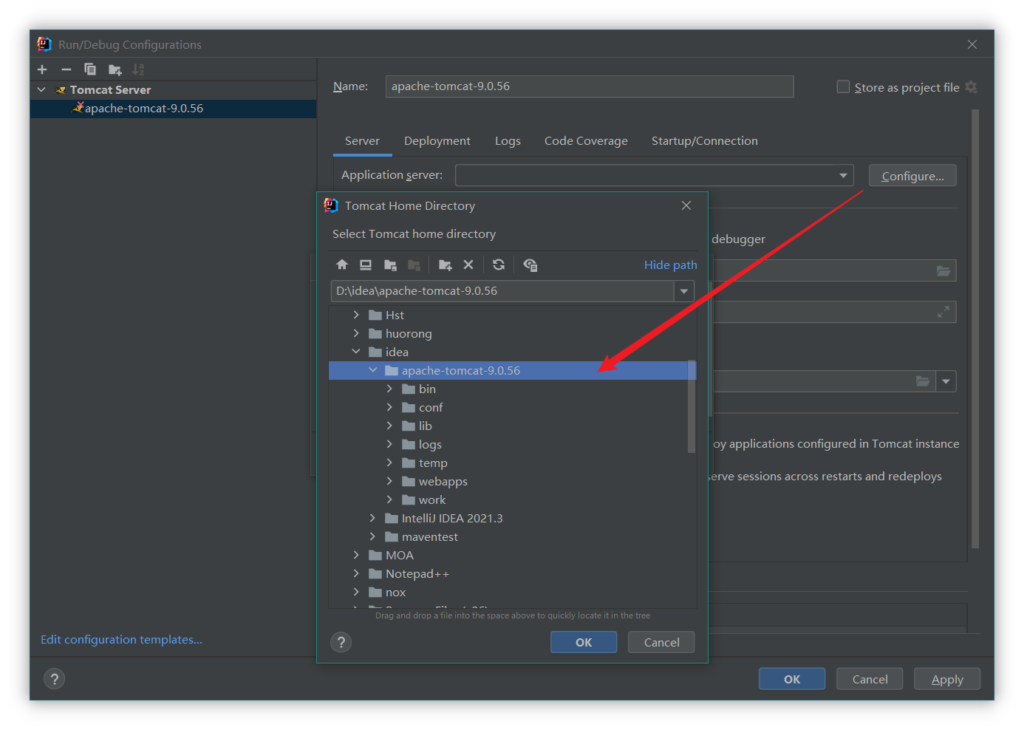Expand the huorong folder
This screenshot has height=730, width=1024.
356,333
